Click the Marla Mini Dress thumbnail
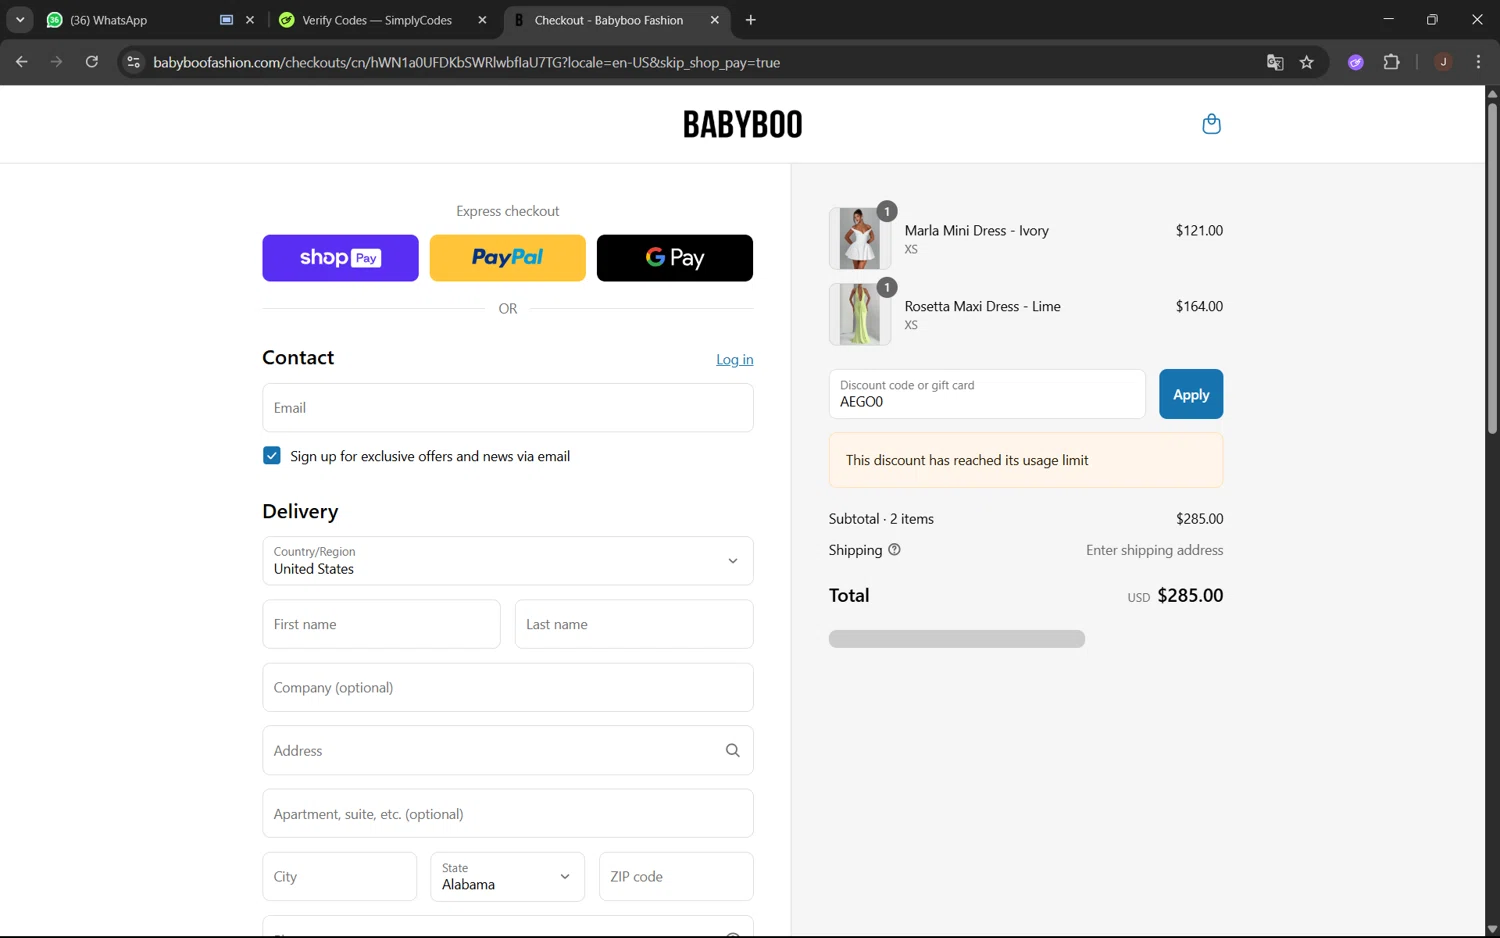 [860, 238]
